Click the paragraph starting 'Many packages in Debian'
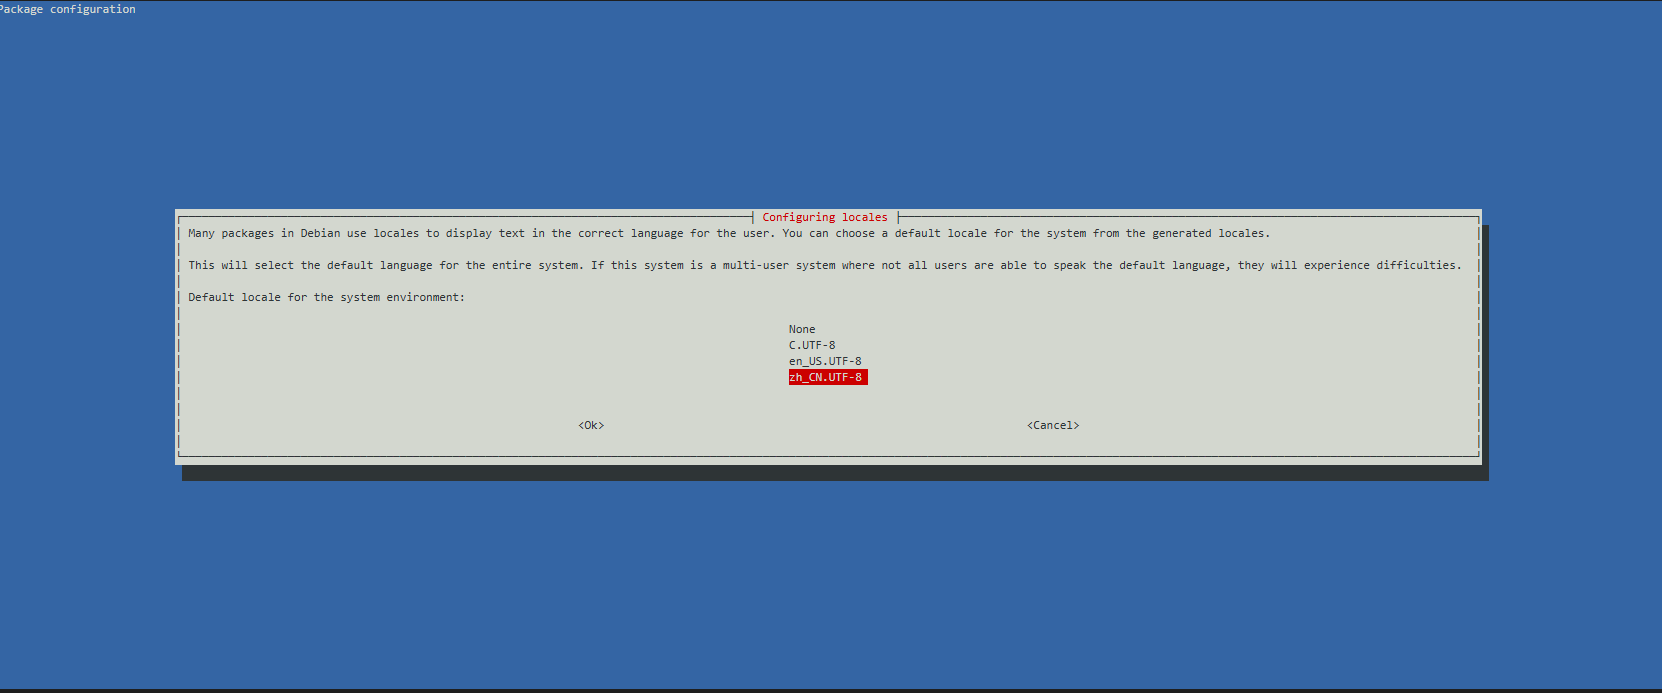Image resolution: width=1662 pixels, height=693 pixels. (728, 233)
